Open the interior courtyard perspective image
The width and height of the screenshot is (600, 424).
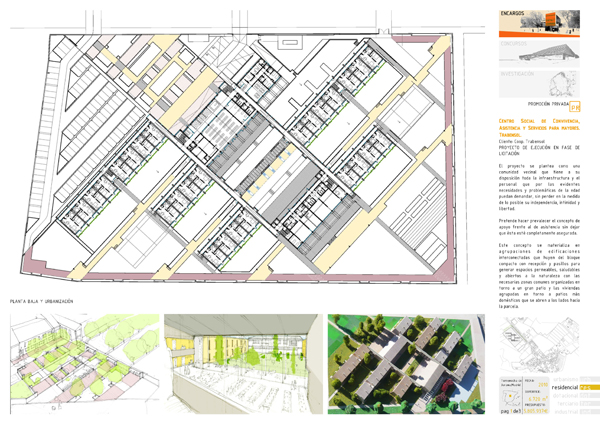[240, 365]
